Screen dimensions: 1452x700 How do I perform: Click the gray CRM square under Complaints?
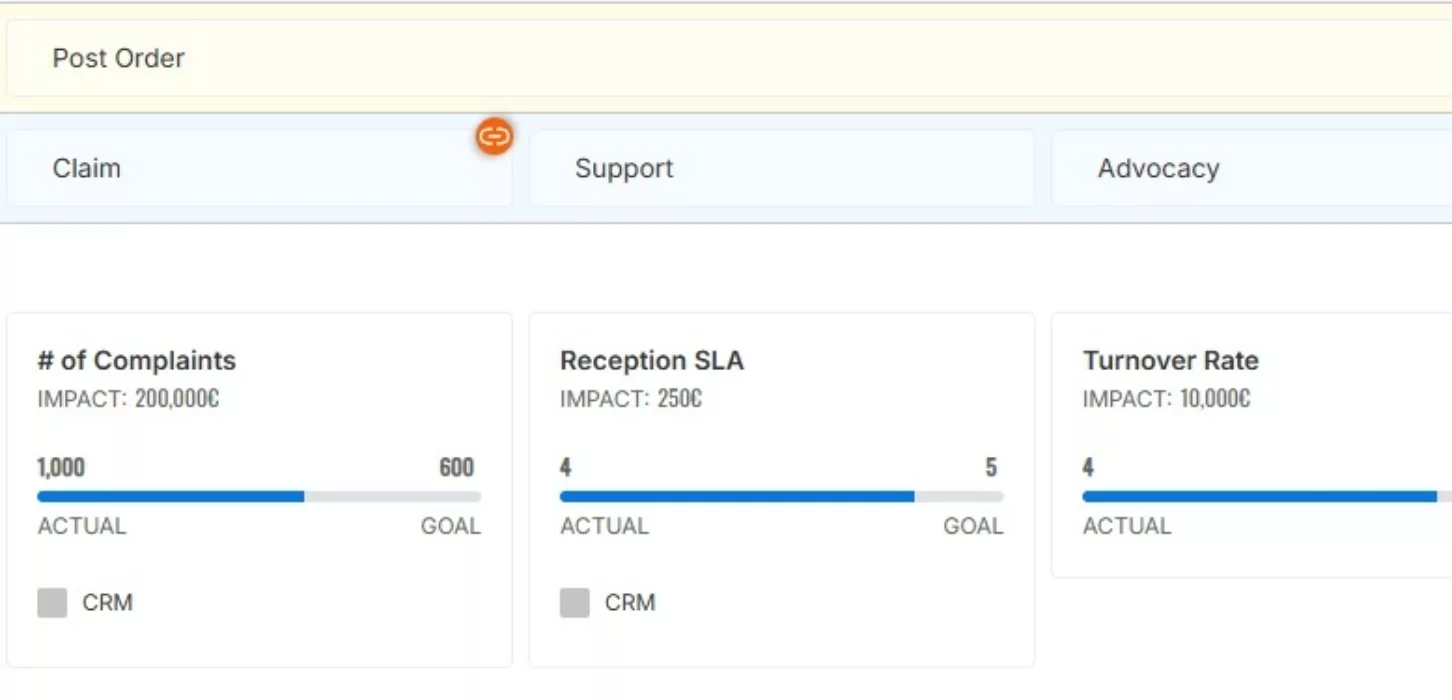pos(52,603)
